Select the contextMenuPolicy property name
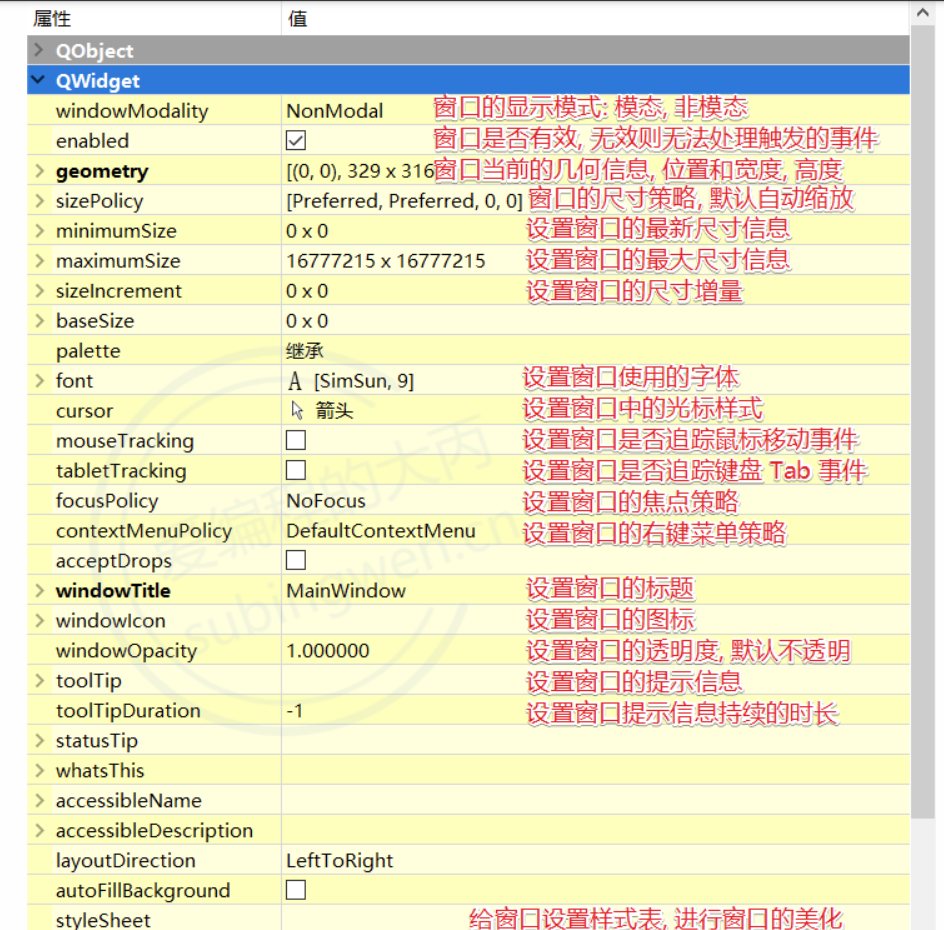944x930 pixels. click(x=144, y=531)
